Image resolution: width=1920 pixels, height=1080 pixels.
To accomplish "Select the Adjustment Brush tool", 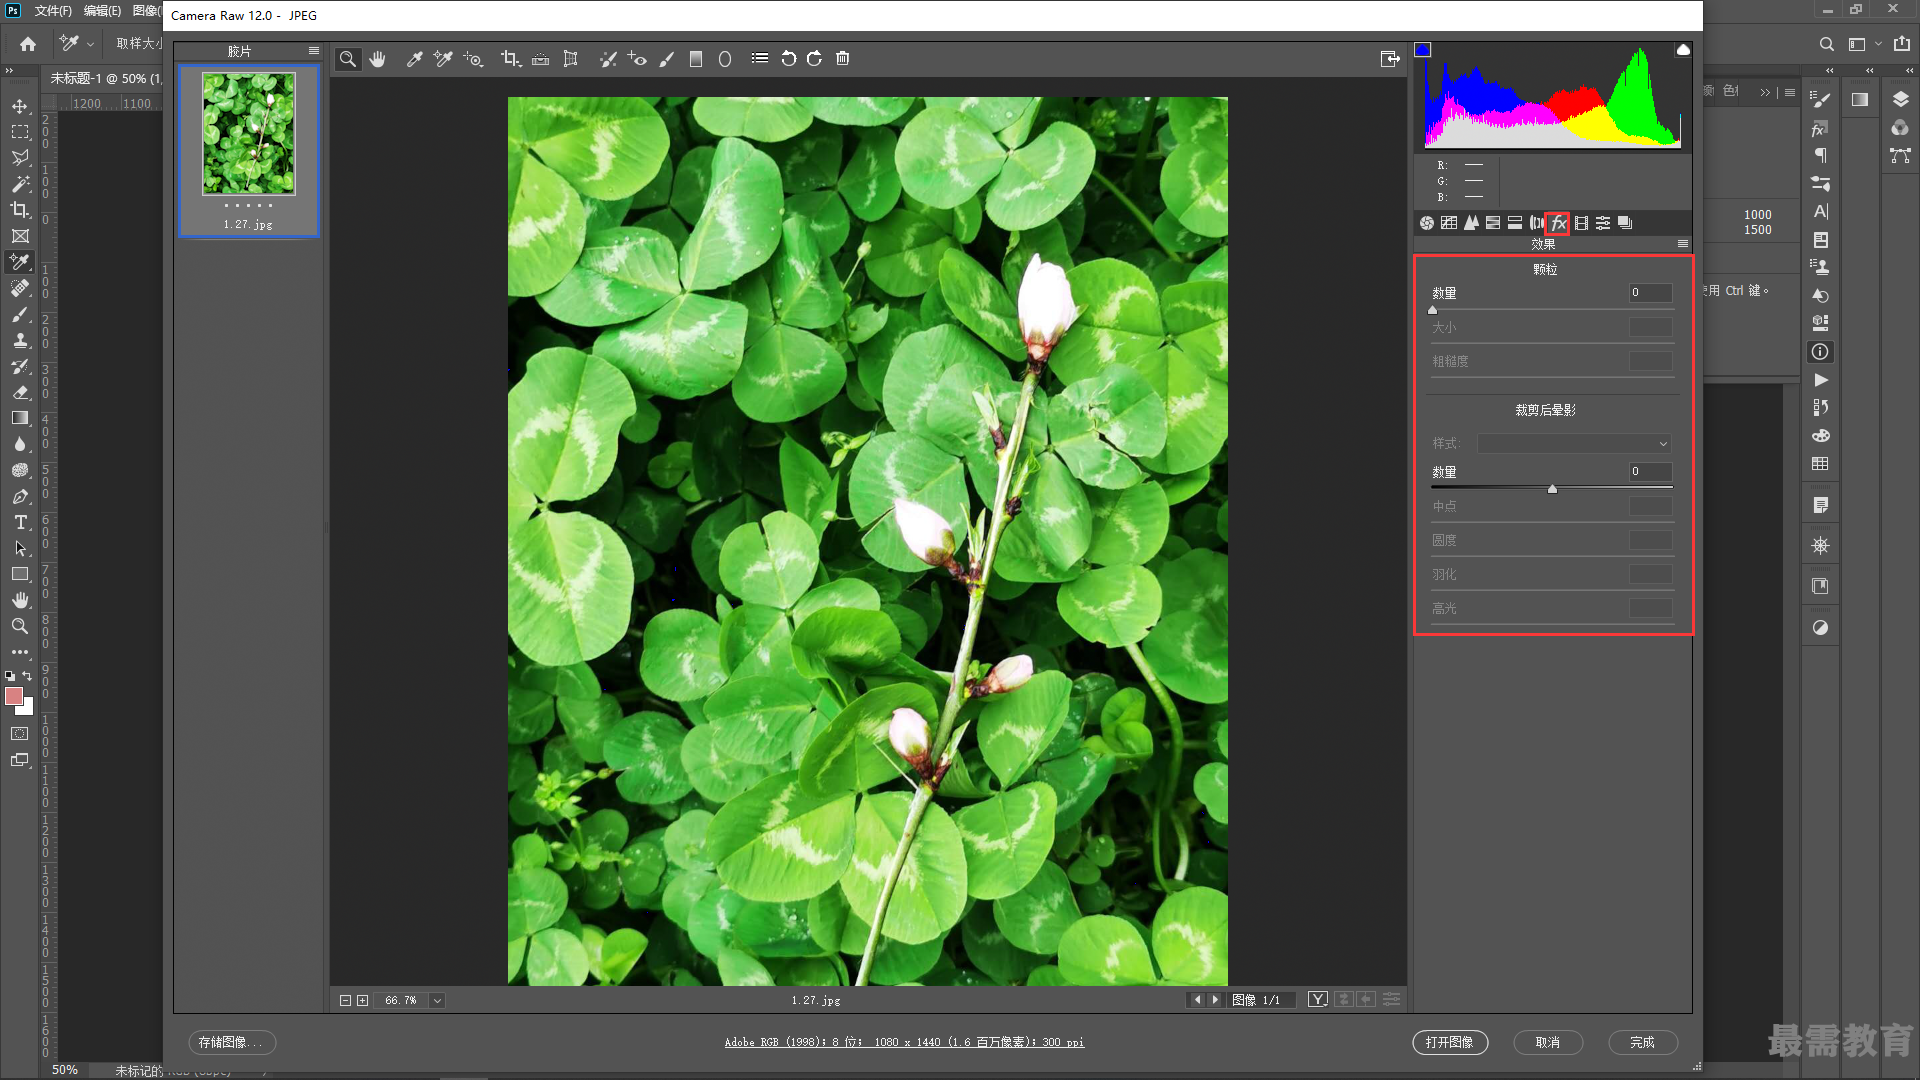I will [x=667, y=59].
